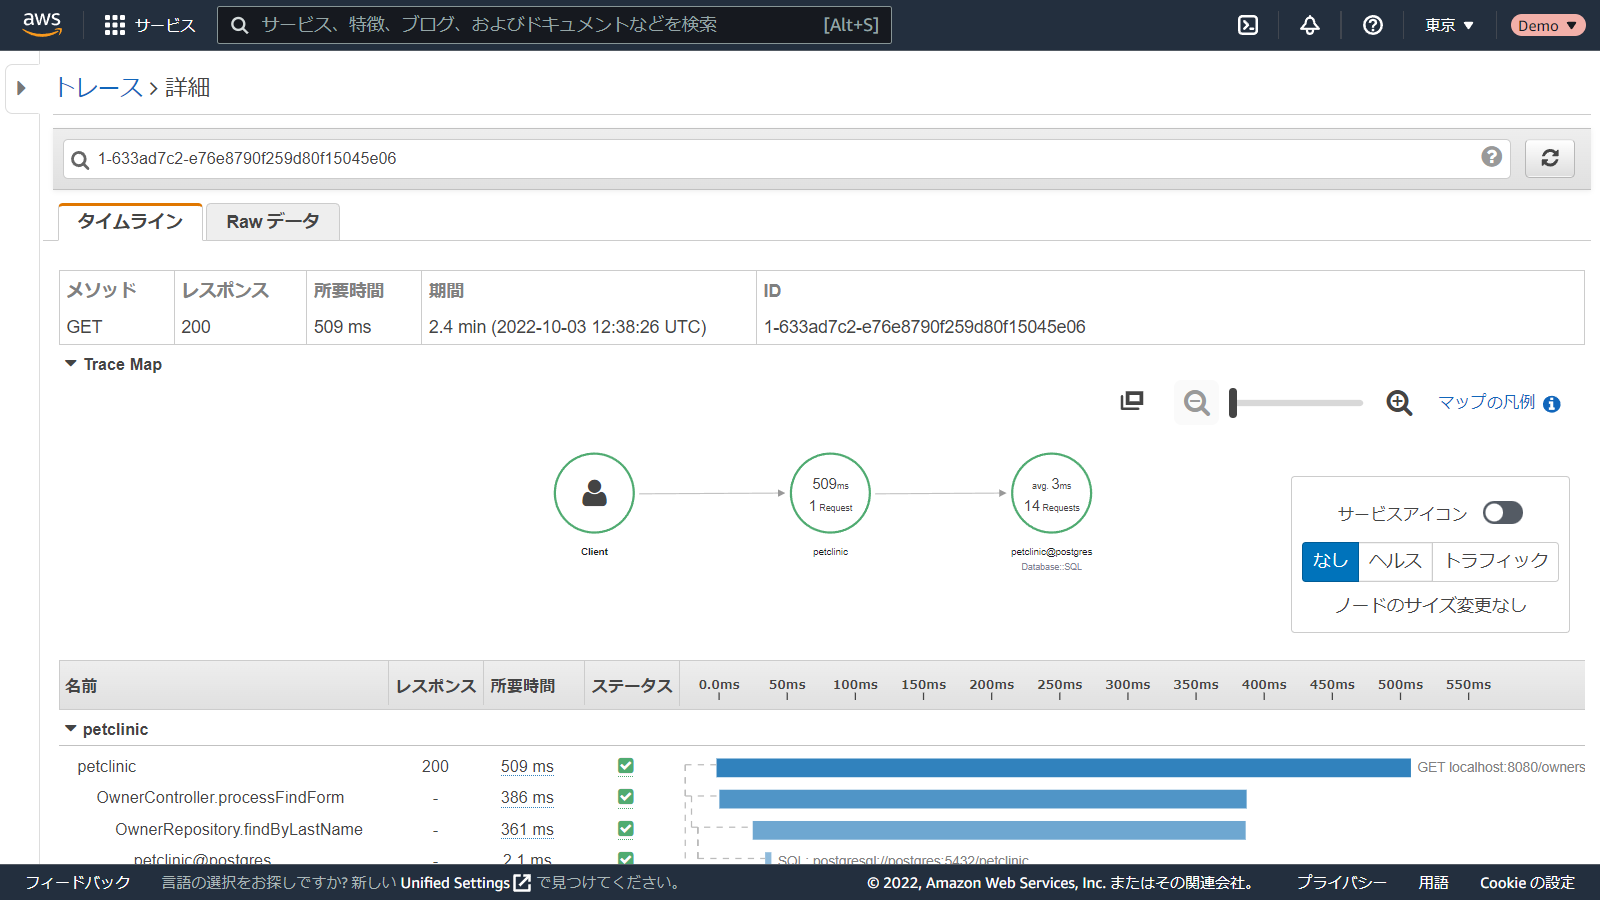Select the タイムライン tab

[x=130, y=222]
